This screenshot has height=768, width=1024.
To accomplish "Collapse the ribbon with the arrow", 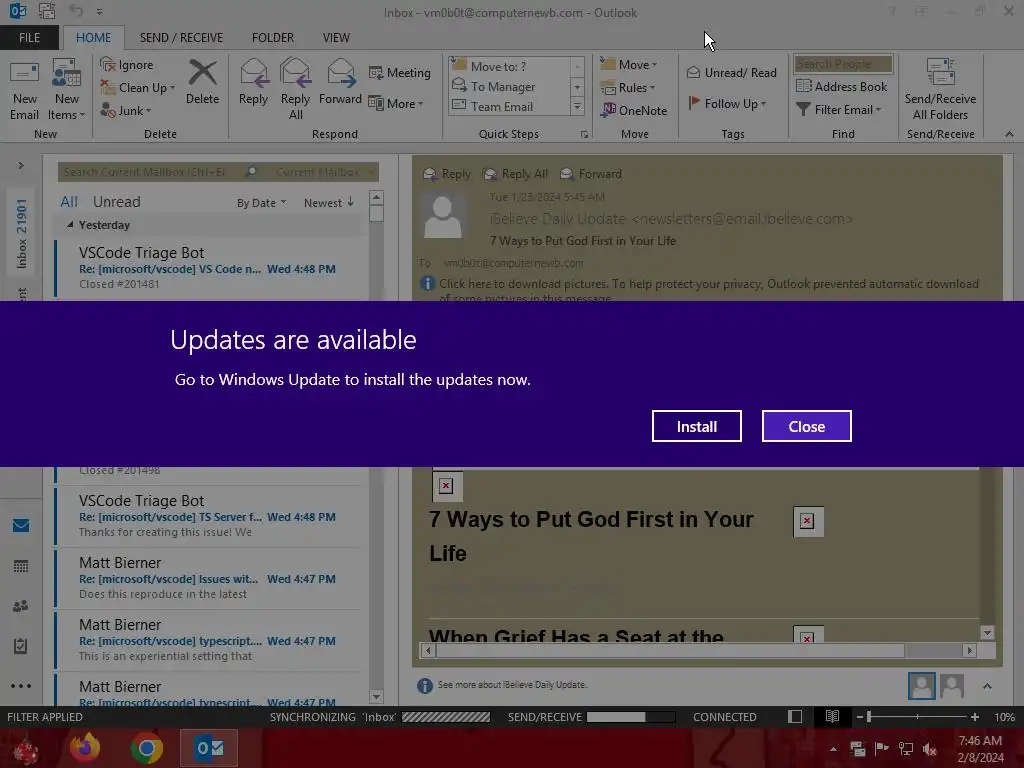I will (x=1009, y=134).
